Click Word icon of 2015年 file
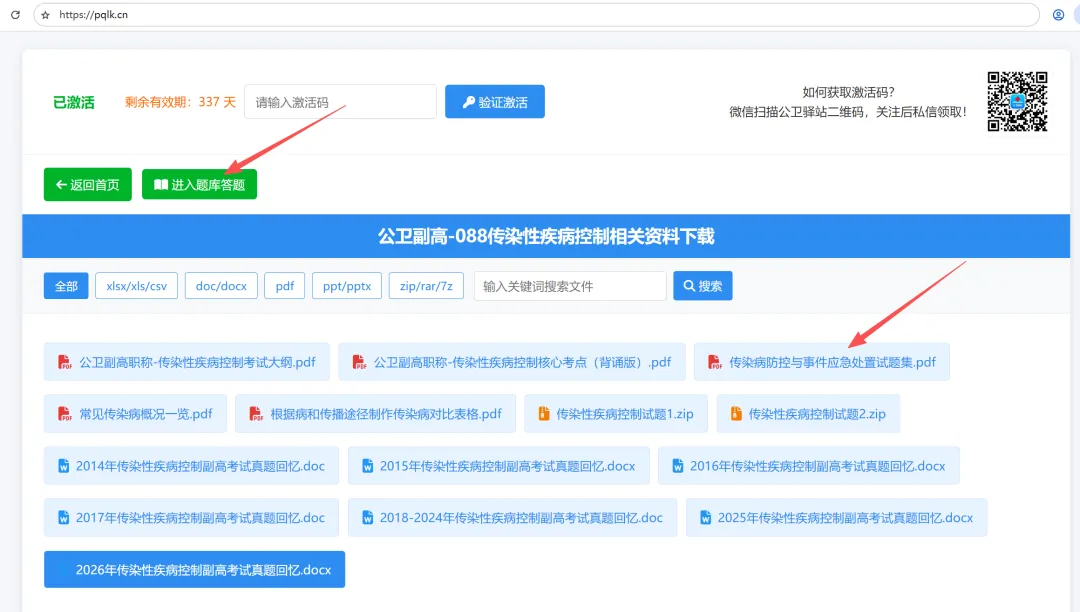 pyautogui.click(x=368, y=466)
